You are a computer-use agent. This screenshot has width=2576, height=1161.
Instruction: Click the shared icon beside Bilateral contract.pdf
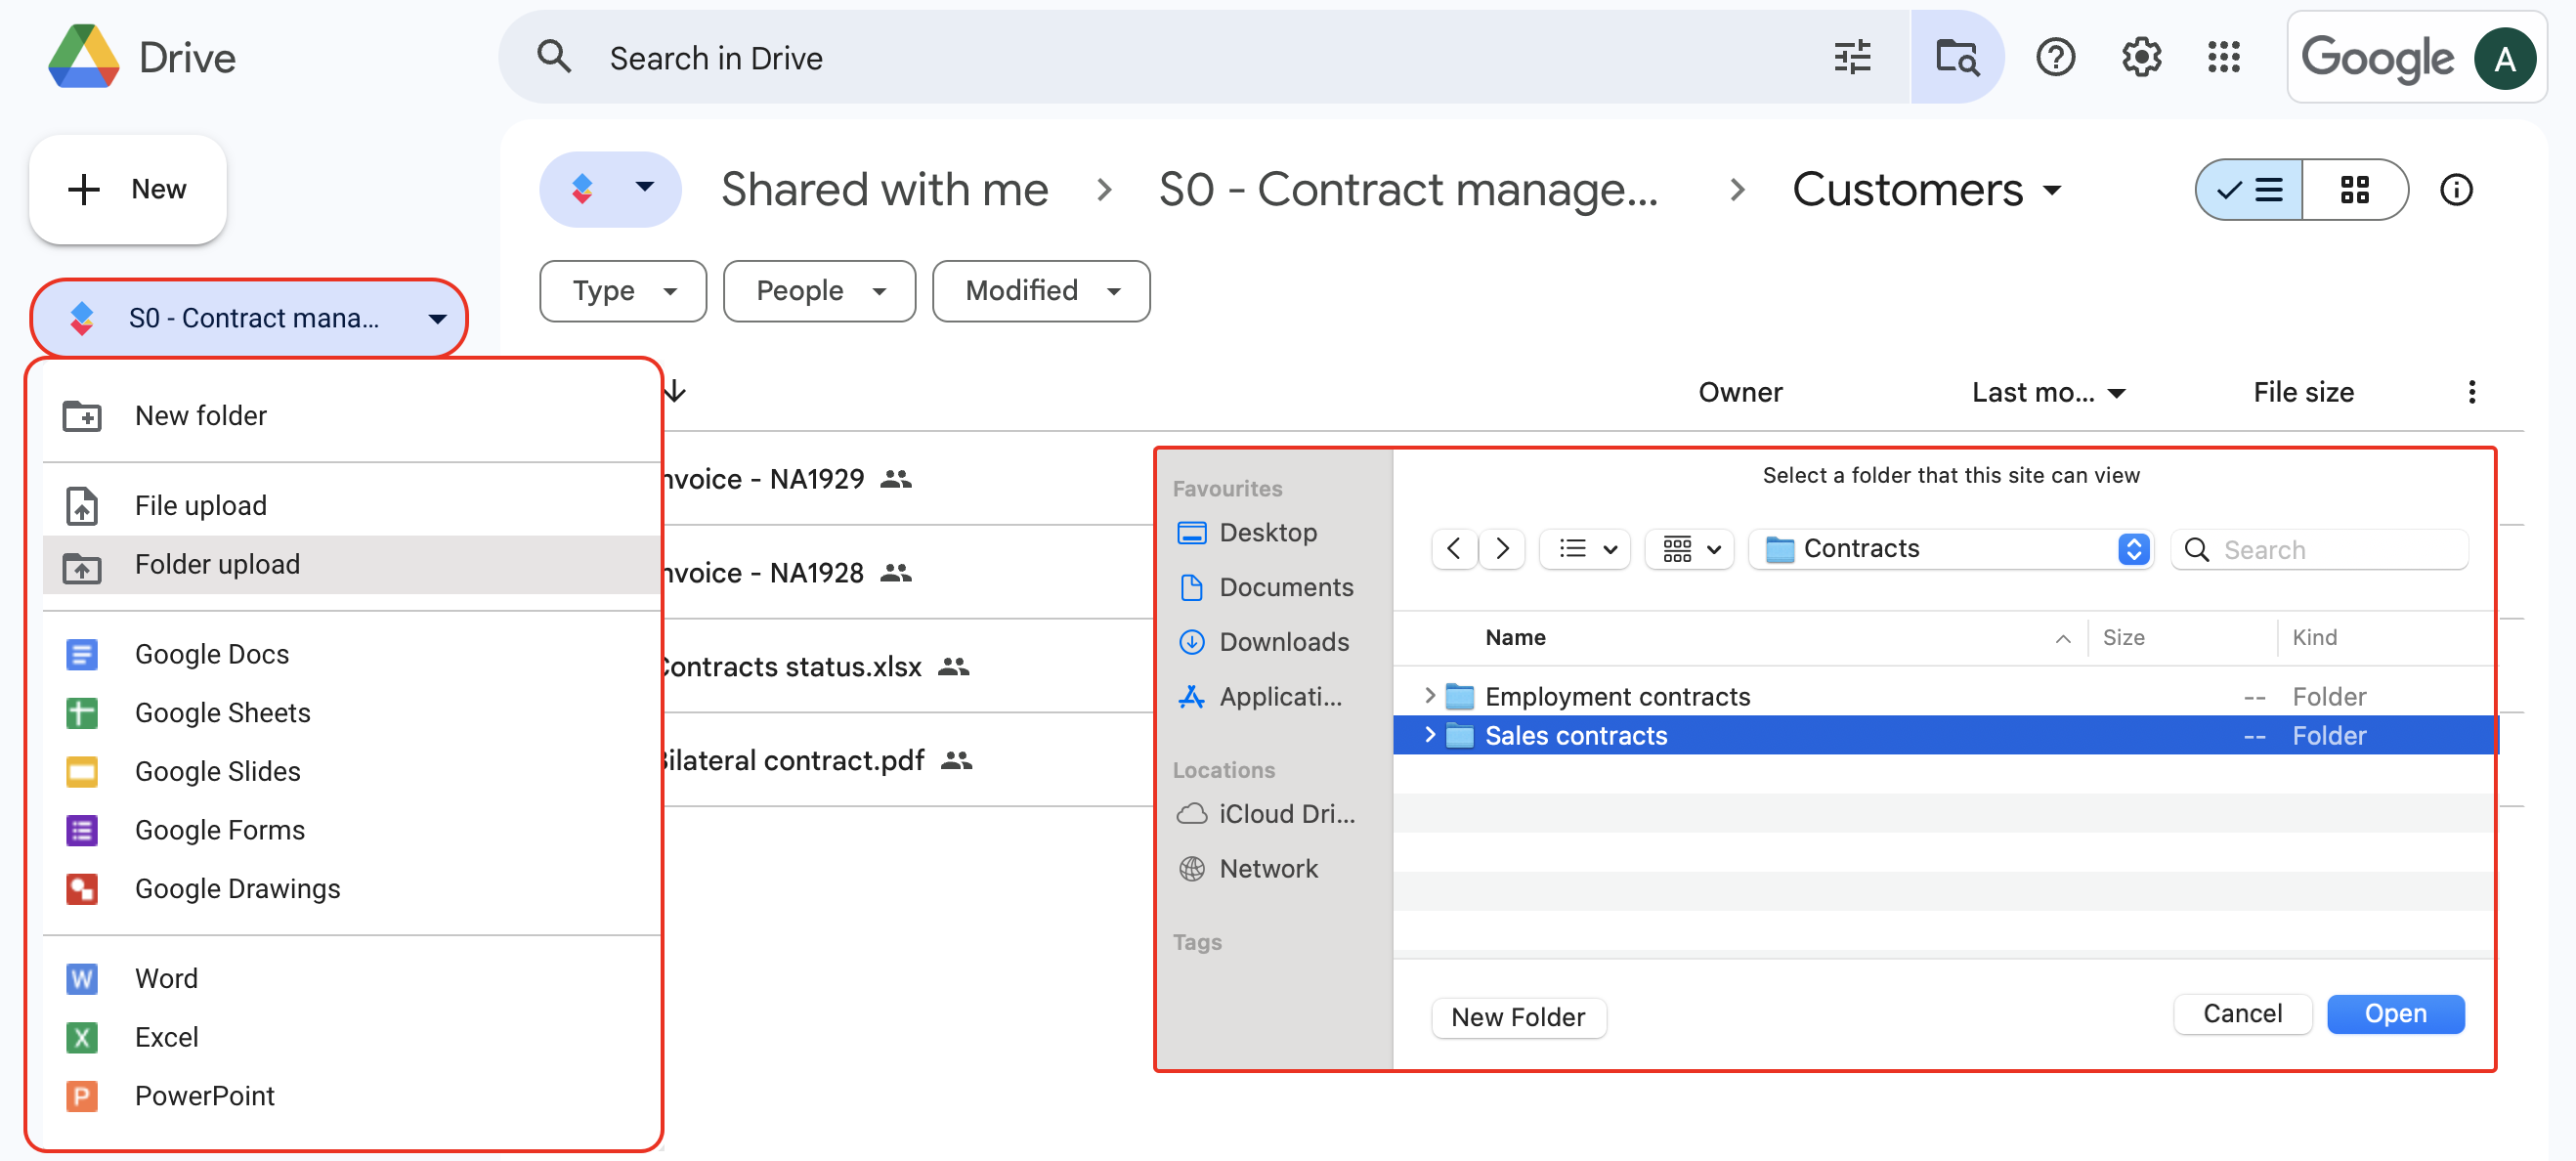957,760
